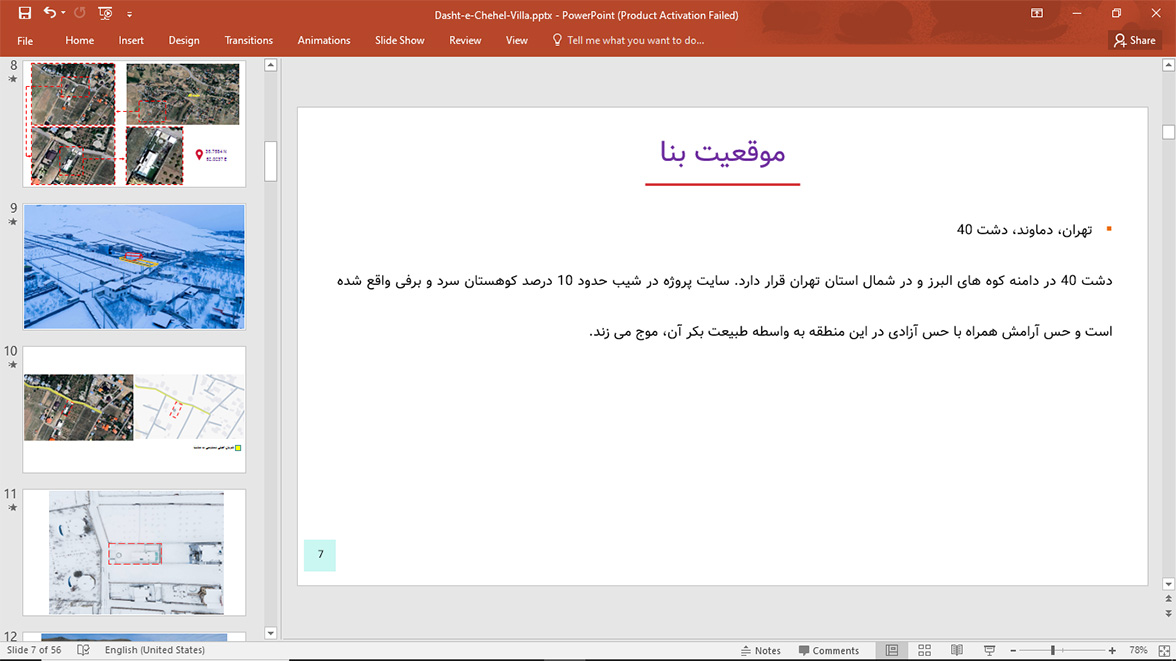Viewport: 1176px width, 661px height.
Task: Click the 78% zoom level
Action: pos(1138,650)
